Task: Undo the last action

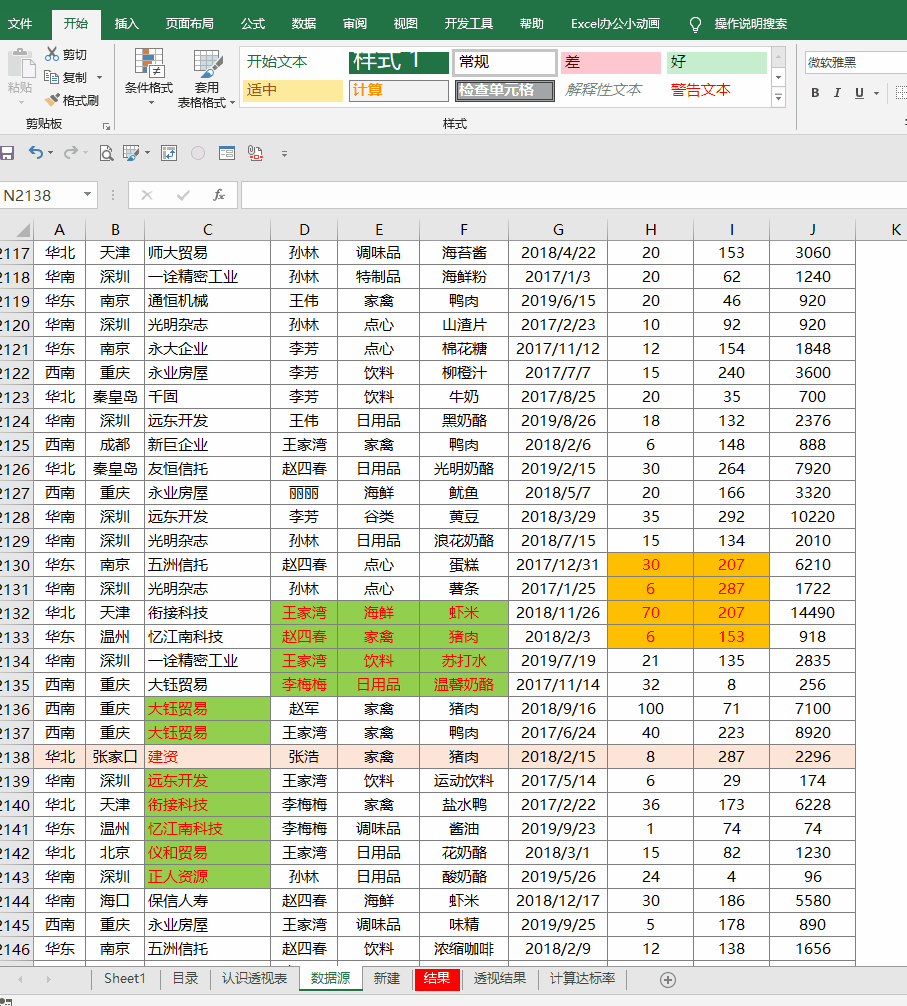Action: point(36,153)
